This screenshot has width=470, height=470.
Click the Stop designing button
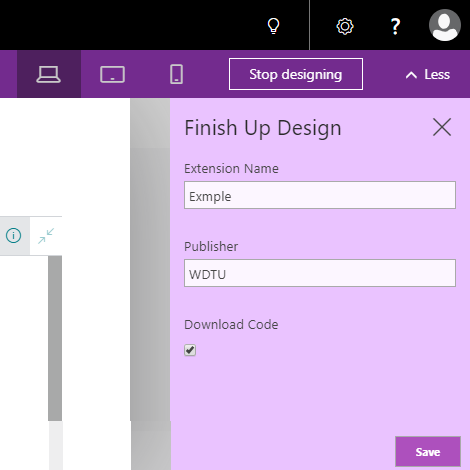point(296,74)
